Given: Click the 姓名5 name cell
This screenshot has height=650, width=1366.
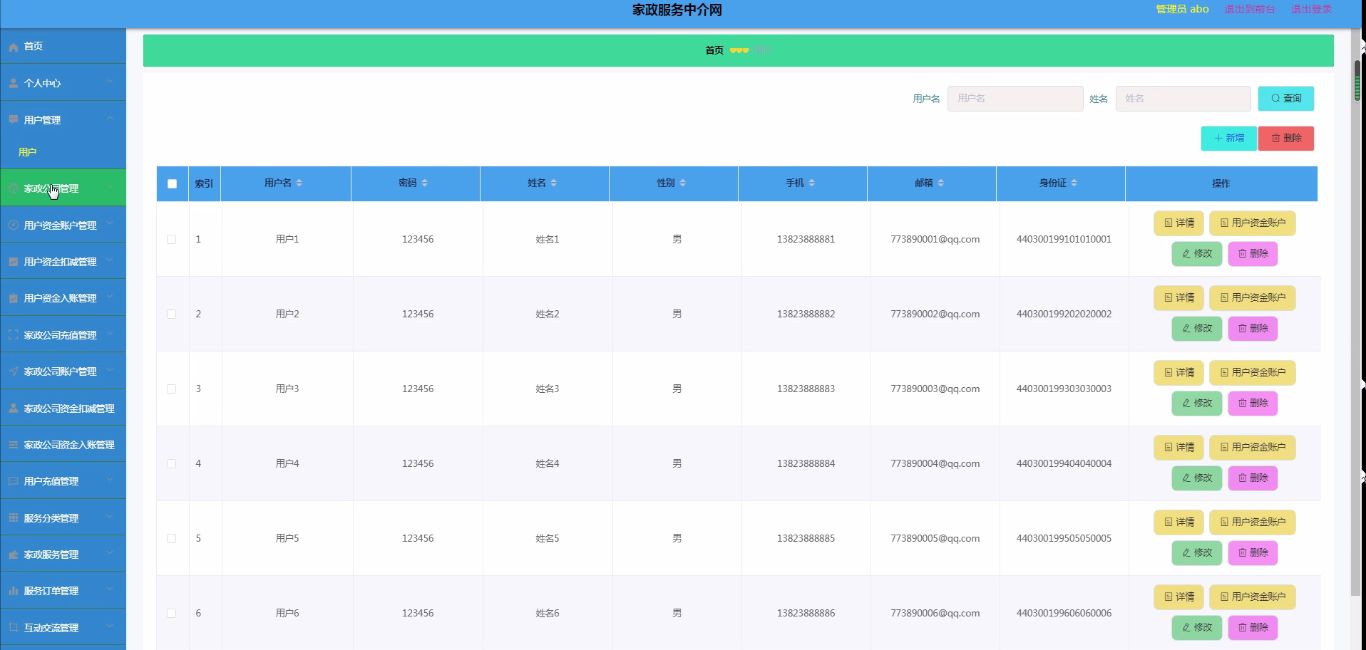Looking at the screenshot, I should click(547, 539).
